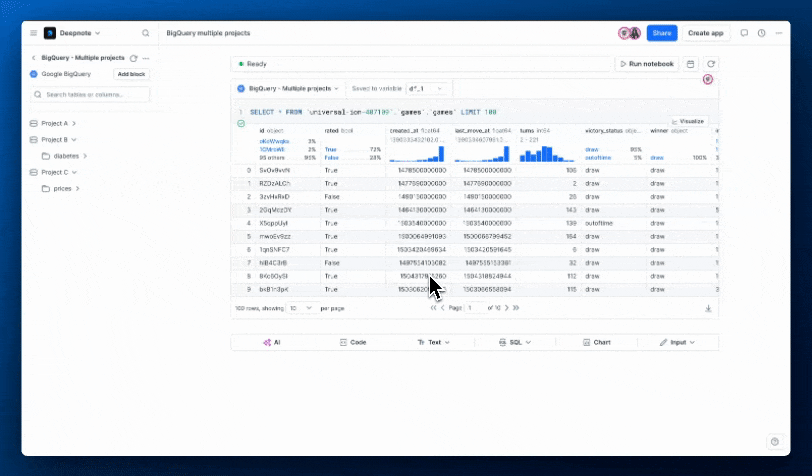Click the Project A database icon

pos(34,124)
